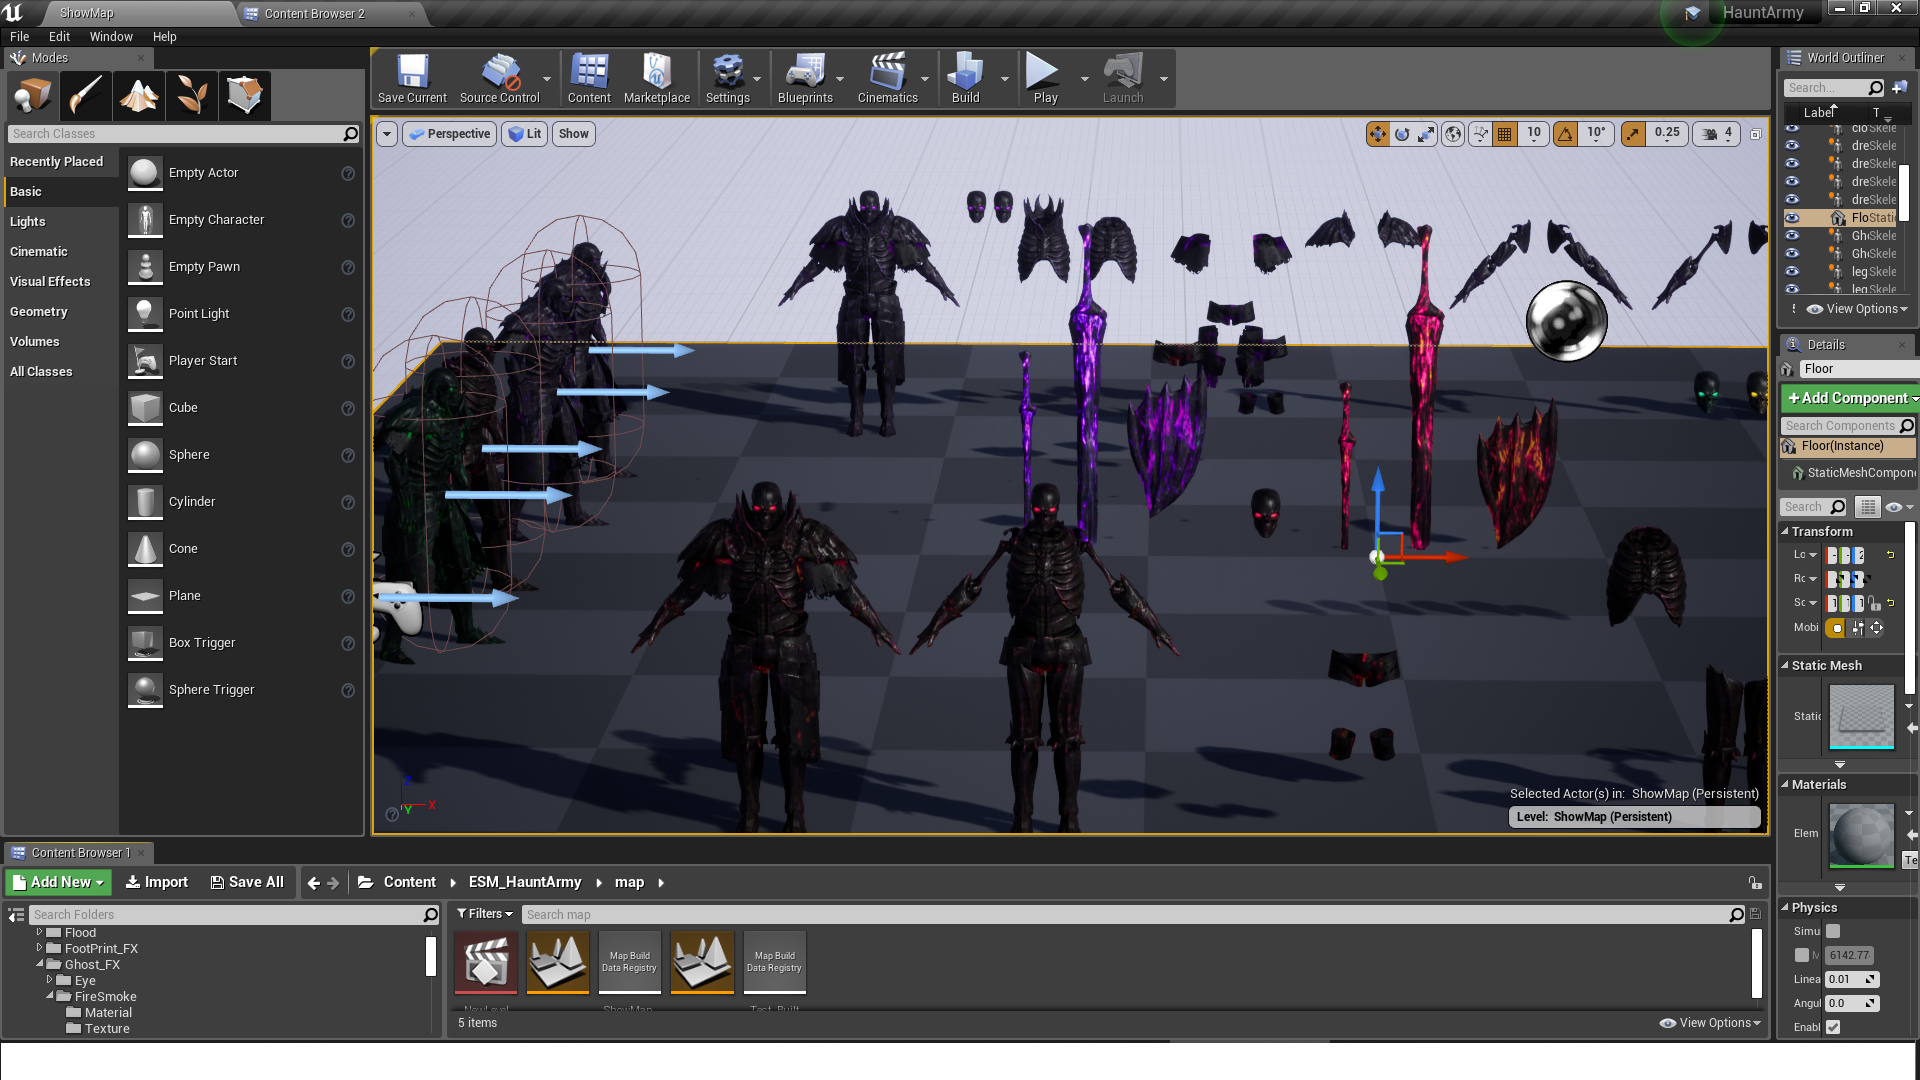
Task: Click the Lit view mode button
Action: (x=525, y=134)
